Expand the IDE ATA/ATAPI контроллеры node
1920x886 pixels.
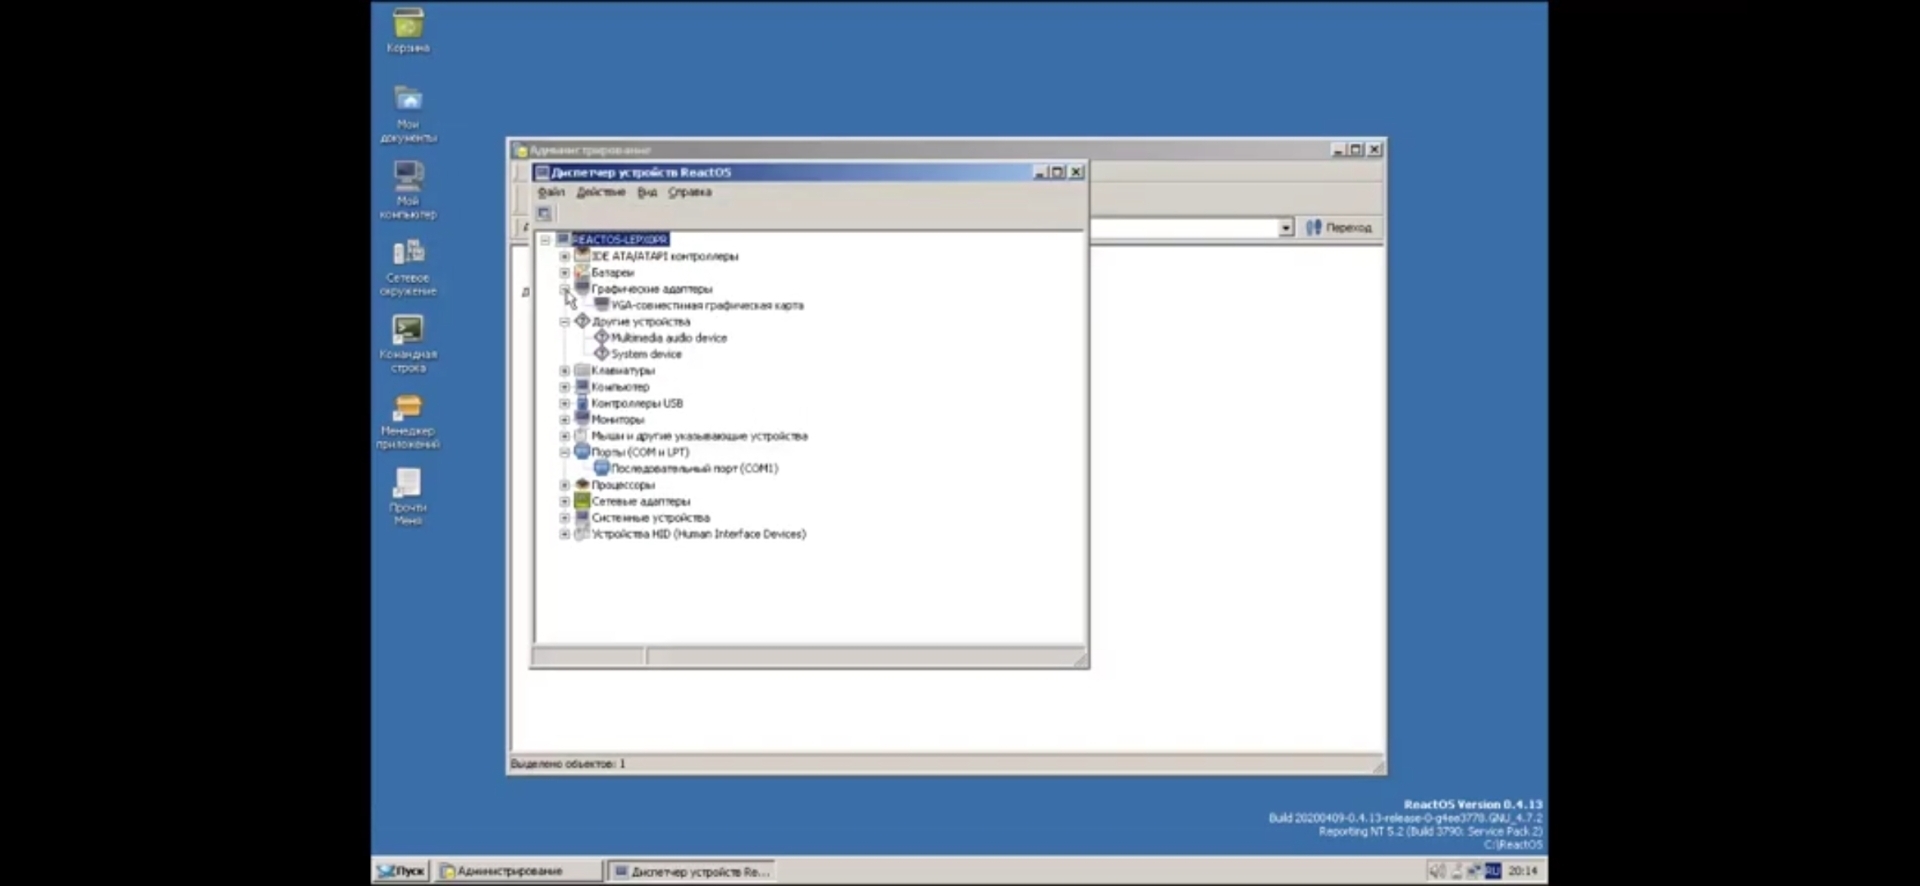(565, 256)
